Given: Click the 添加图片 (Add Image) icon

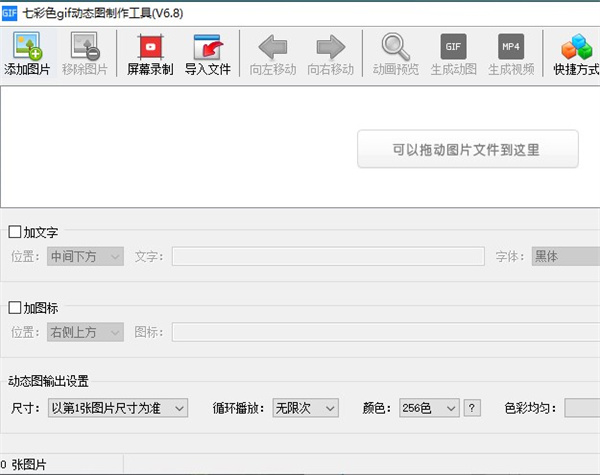Looking at the screenshot, I should pyautogui.click(x=28, y=48).
